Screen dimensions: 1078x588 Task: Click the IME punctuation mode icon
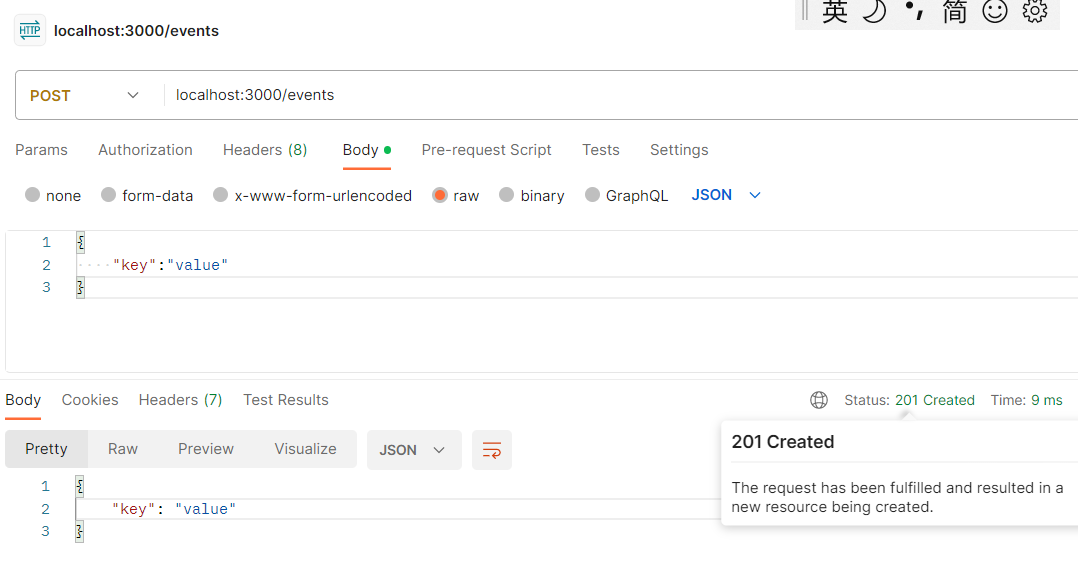(x=914, y=12)
